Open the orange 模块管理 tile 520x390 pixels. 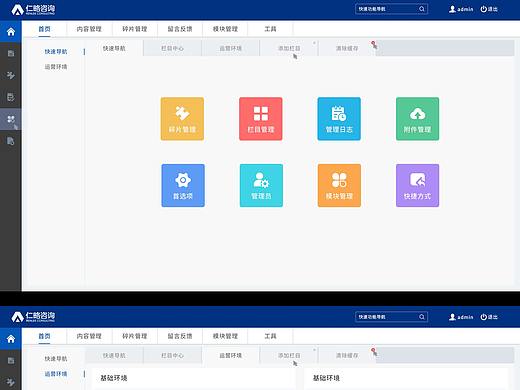pyautogui.click(x=339, y=185)
